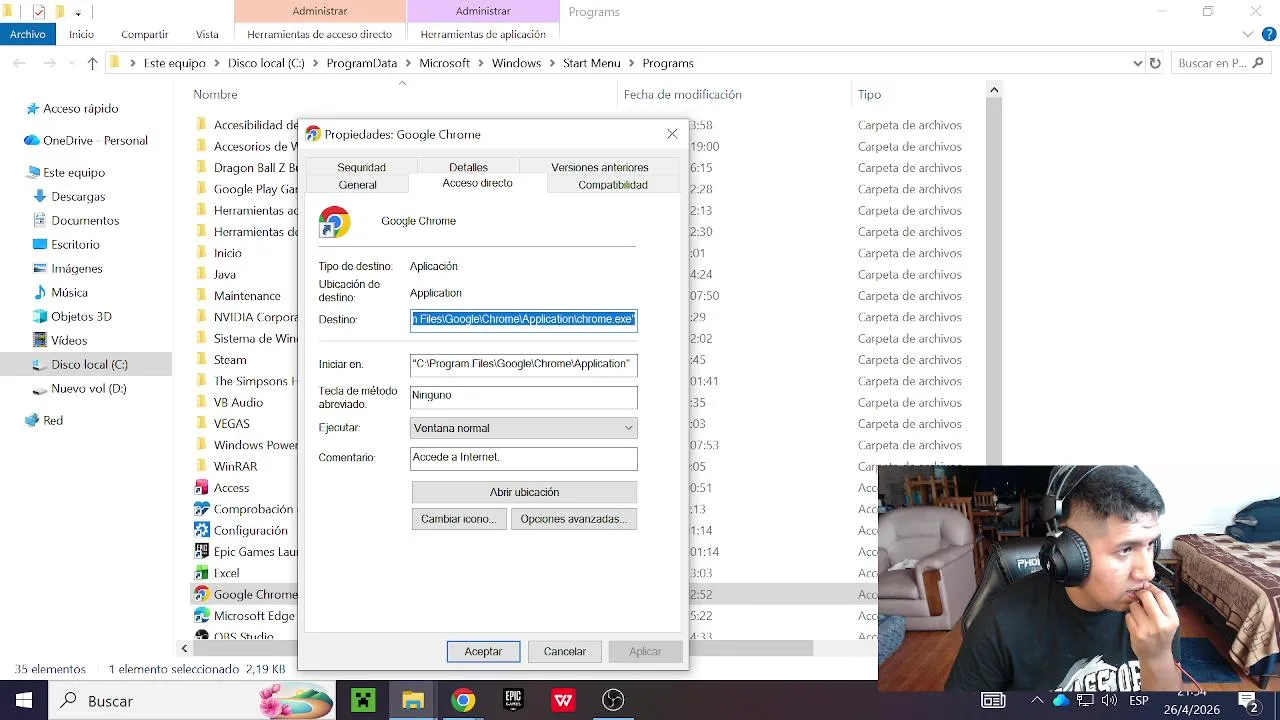Viewport: 1280px width, 720px height.
Task: Click the Microsoft Edge shortcut icon
Action: coord(201,616)
